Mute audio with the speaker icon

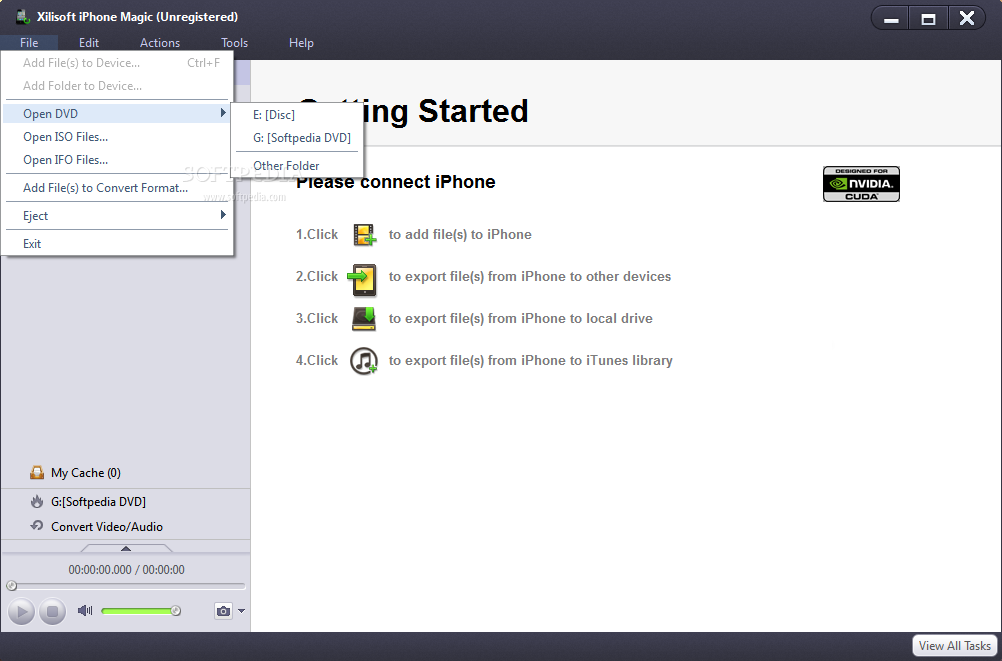coord(85,610)
